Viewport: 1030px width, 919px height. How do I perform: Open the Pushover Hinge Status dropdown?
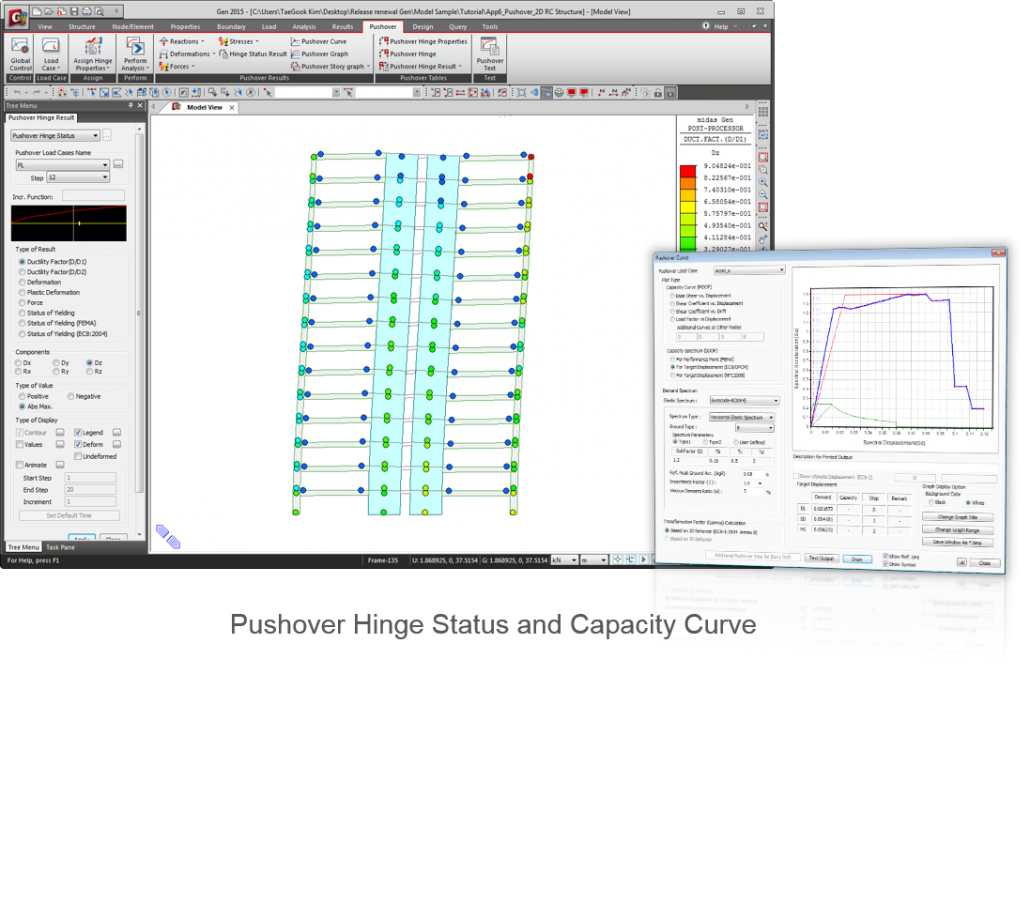55,135
